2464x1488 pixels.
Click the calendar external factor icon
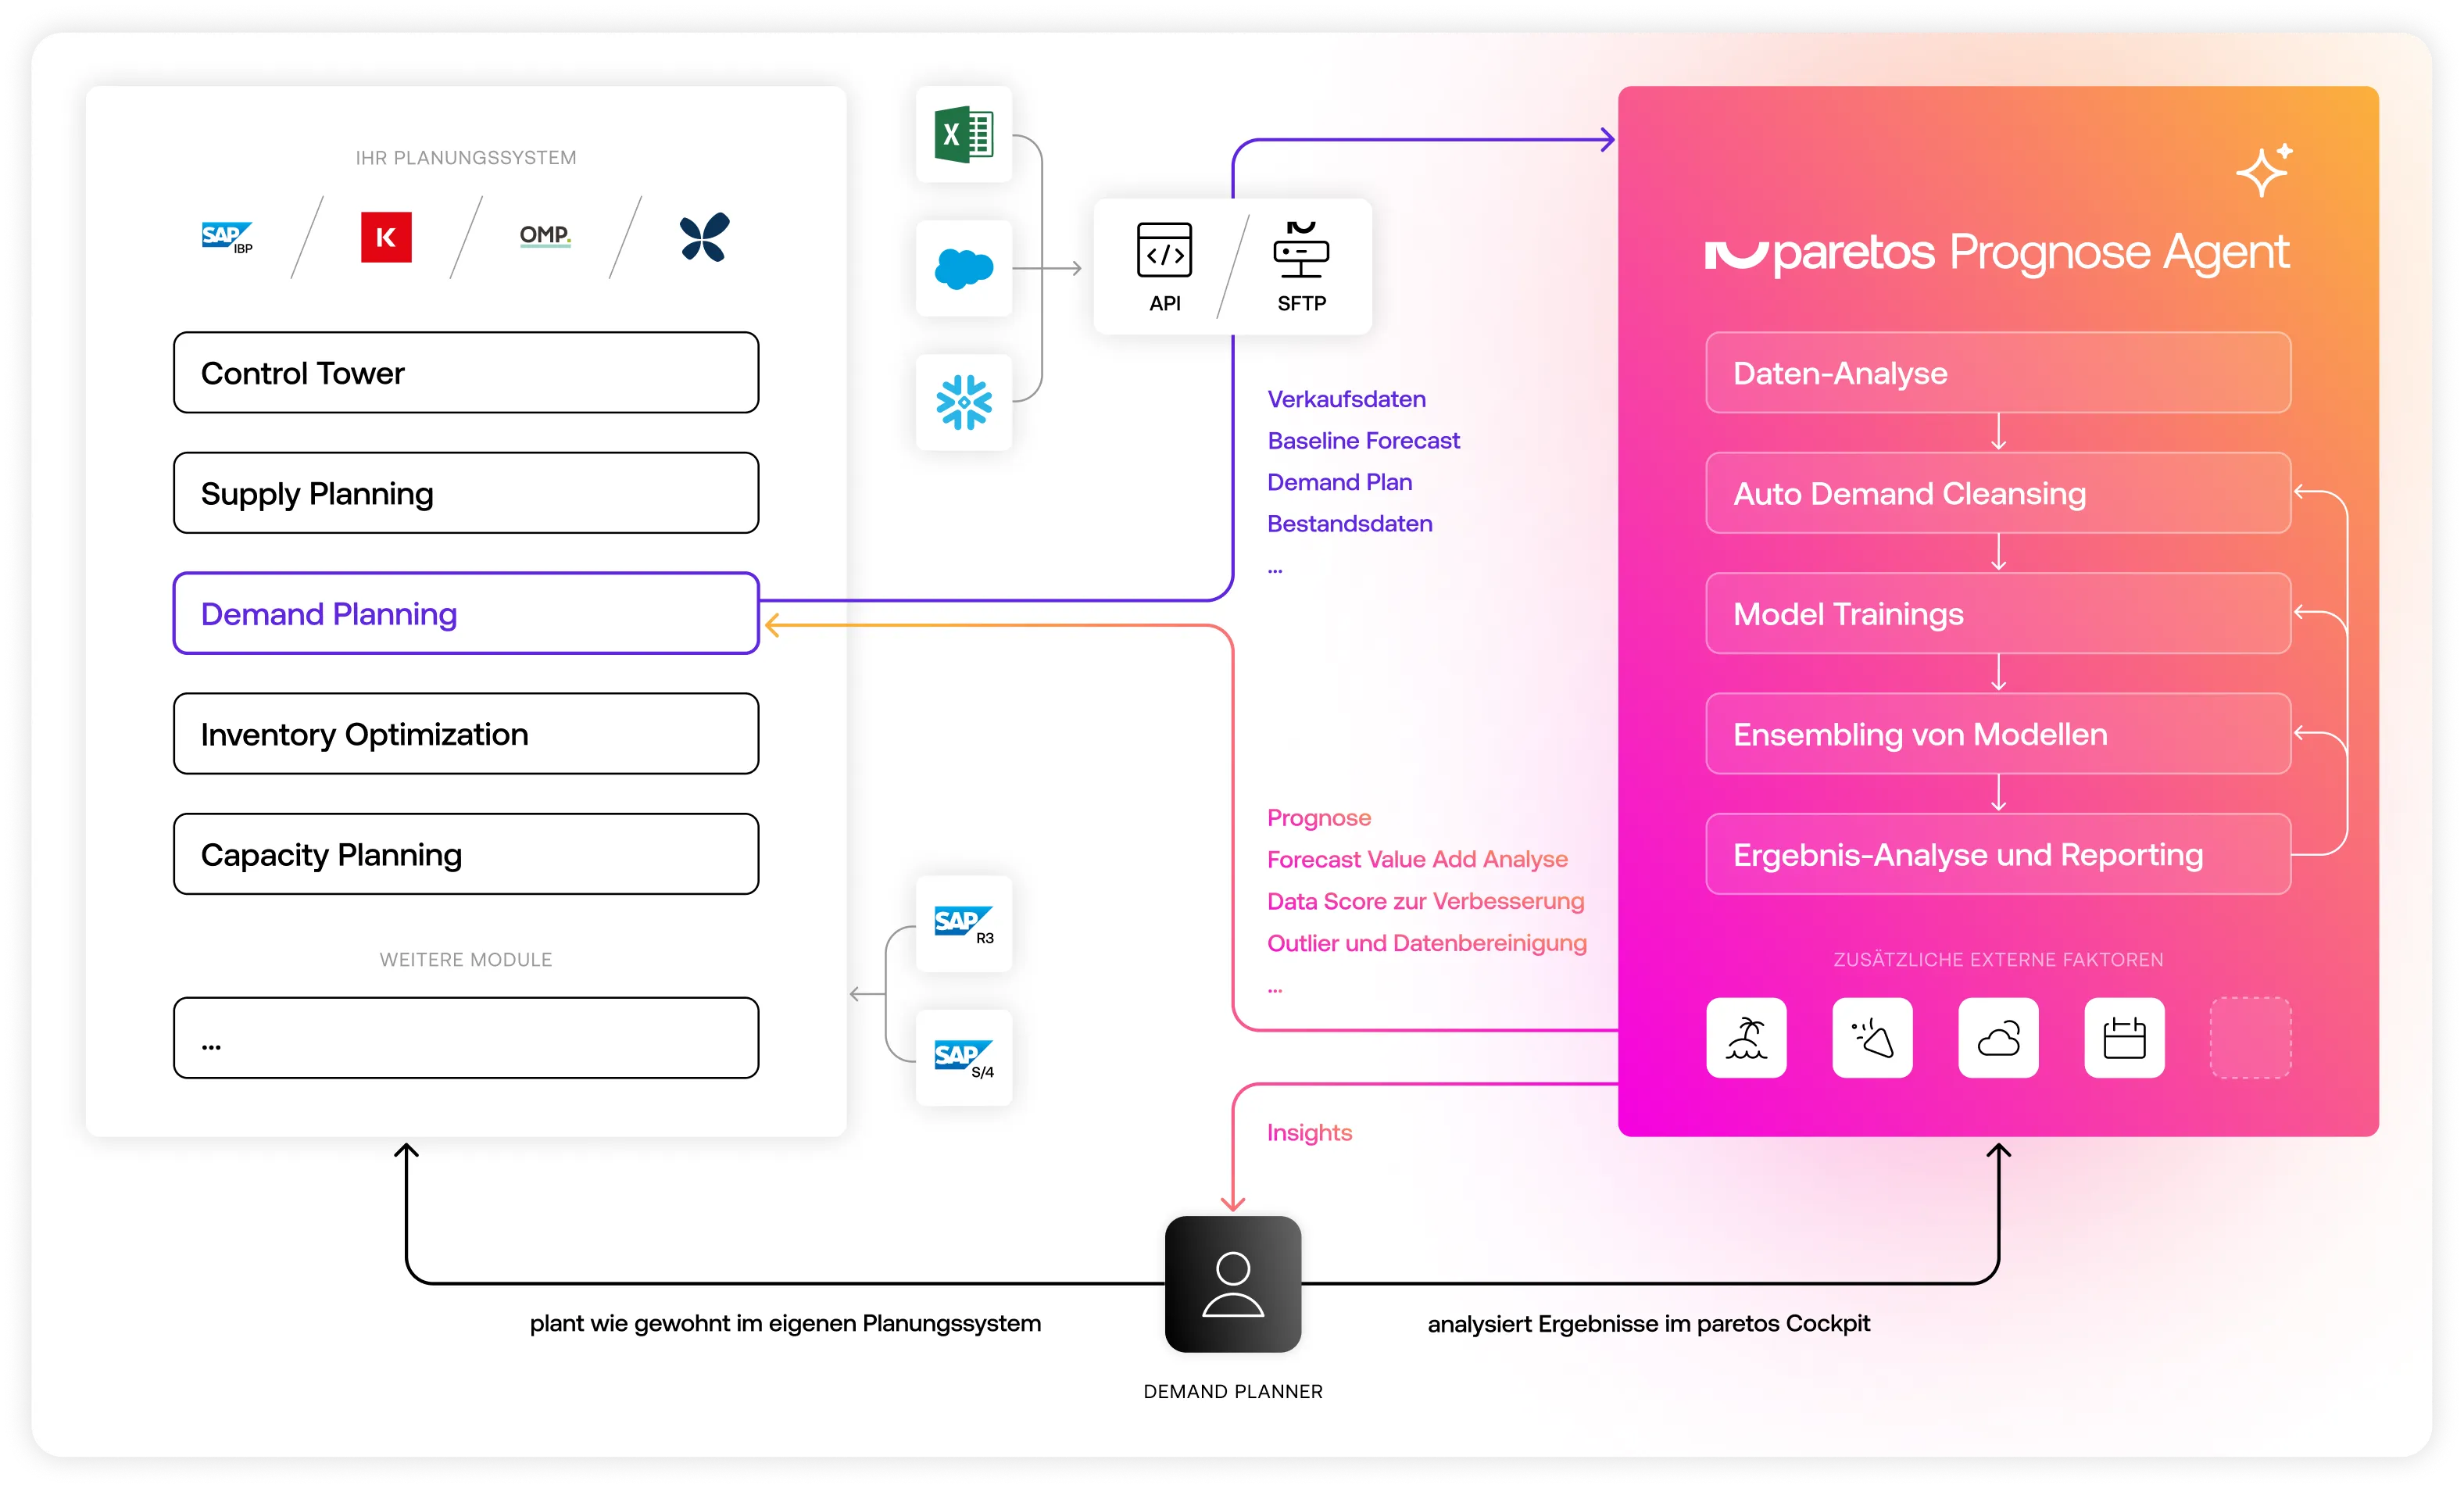[x=2124, y=1037]
